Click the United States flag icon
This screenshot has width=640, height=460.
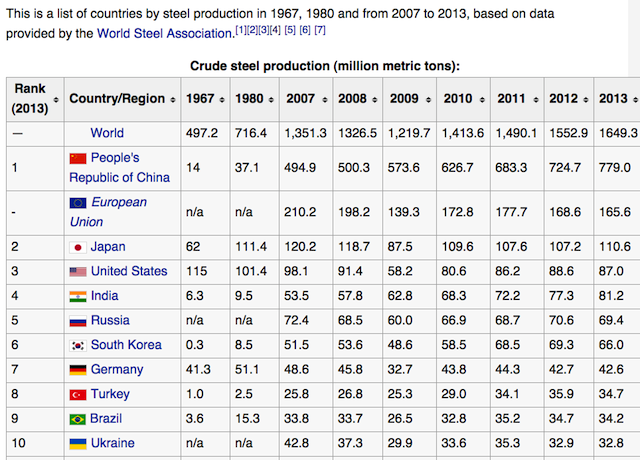[x=78, y=272]
